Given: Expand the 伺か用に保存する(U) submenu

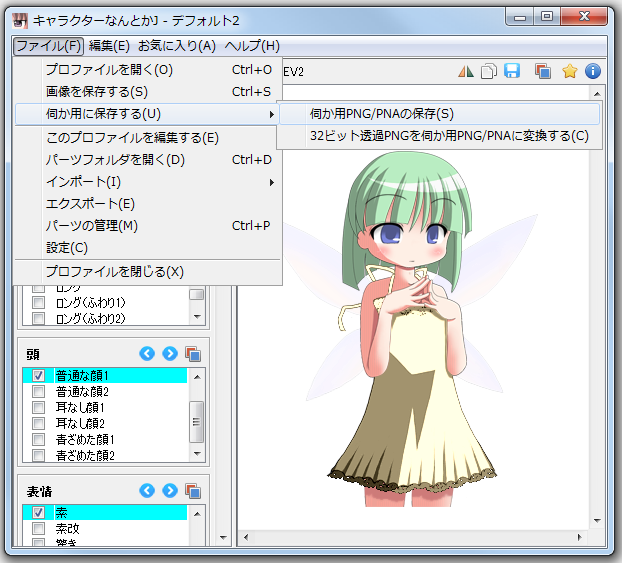Looking at the screenshot, I should coord(147,114).
